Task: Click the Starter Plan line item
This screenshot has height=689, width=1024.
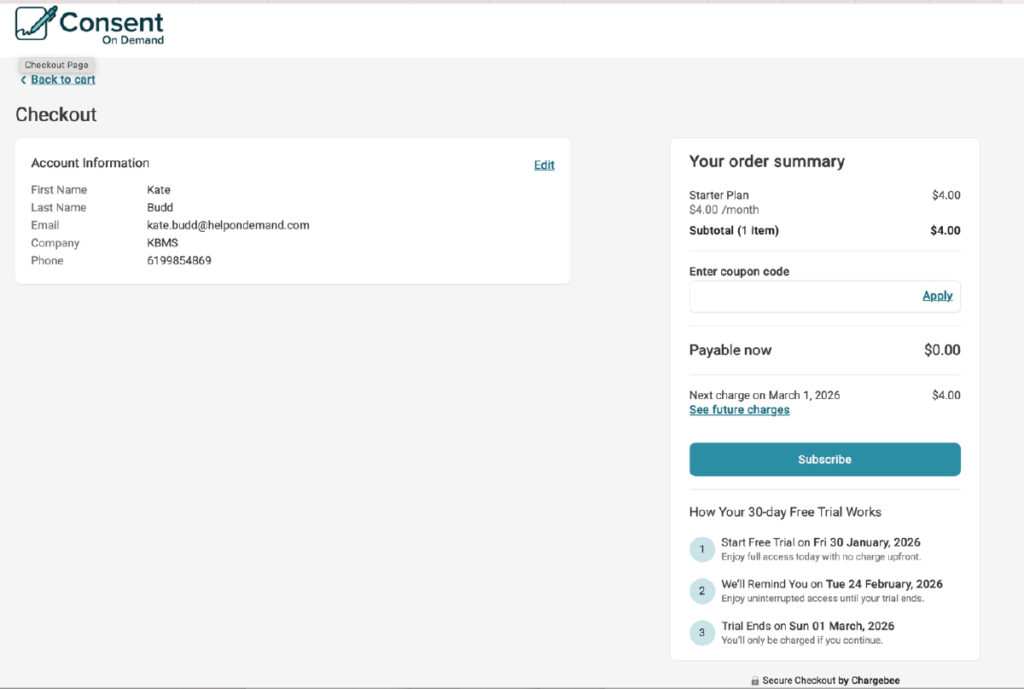Action: point(719,195)
